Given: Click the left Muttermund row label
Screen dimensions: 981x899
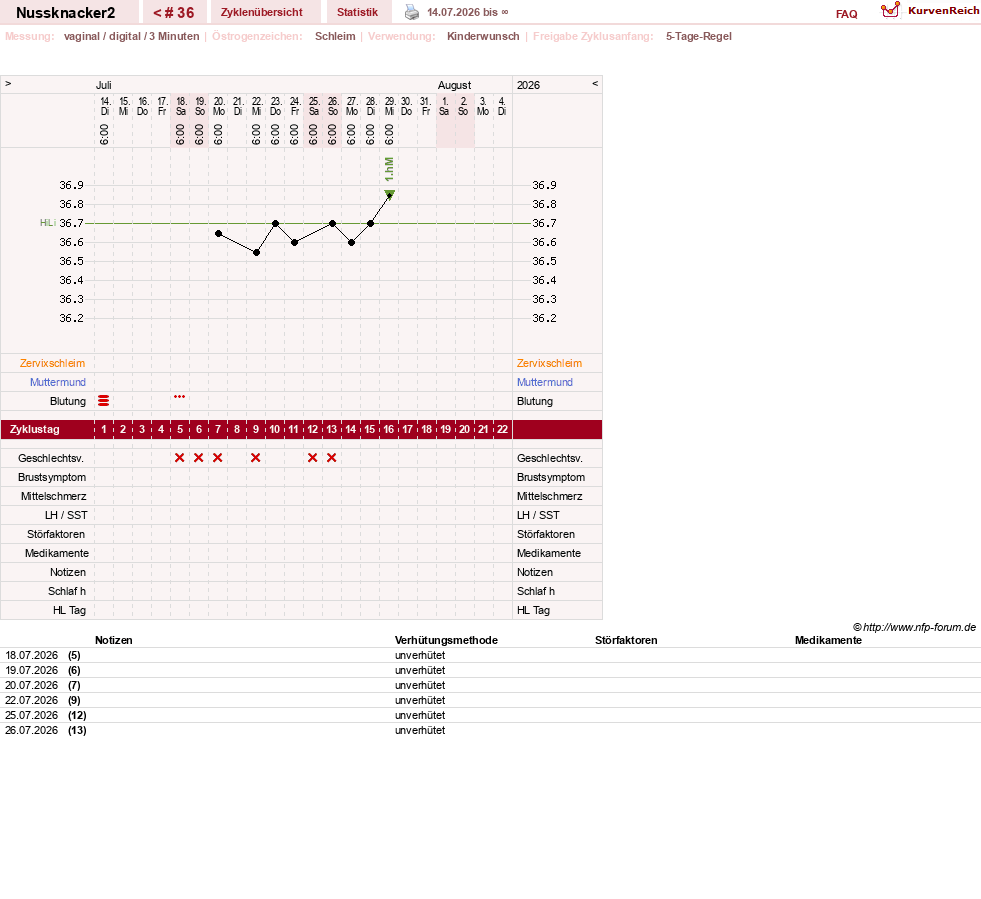Looking at the screenshot, I should point(58,382).
